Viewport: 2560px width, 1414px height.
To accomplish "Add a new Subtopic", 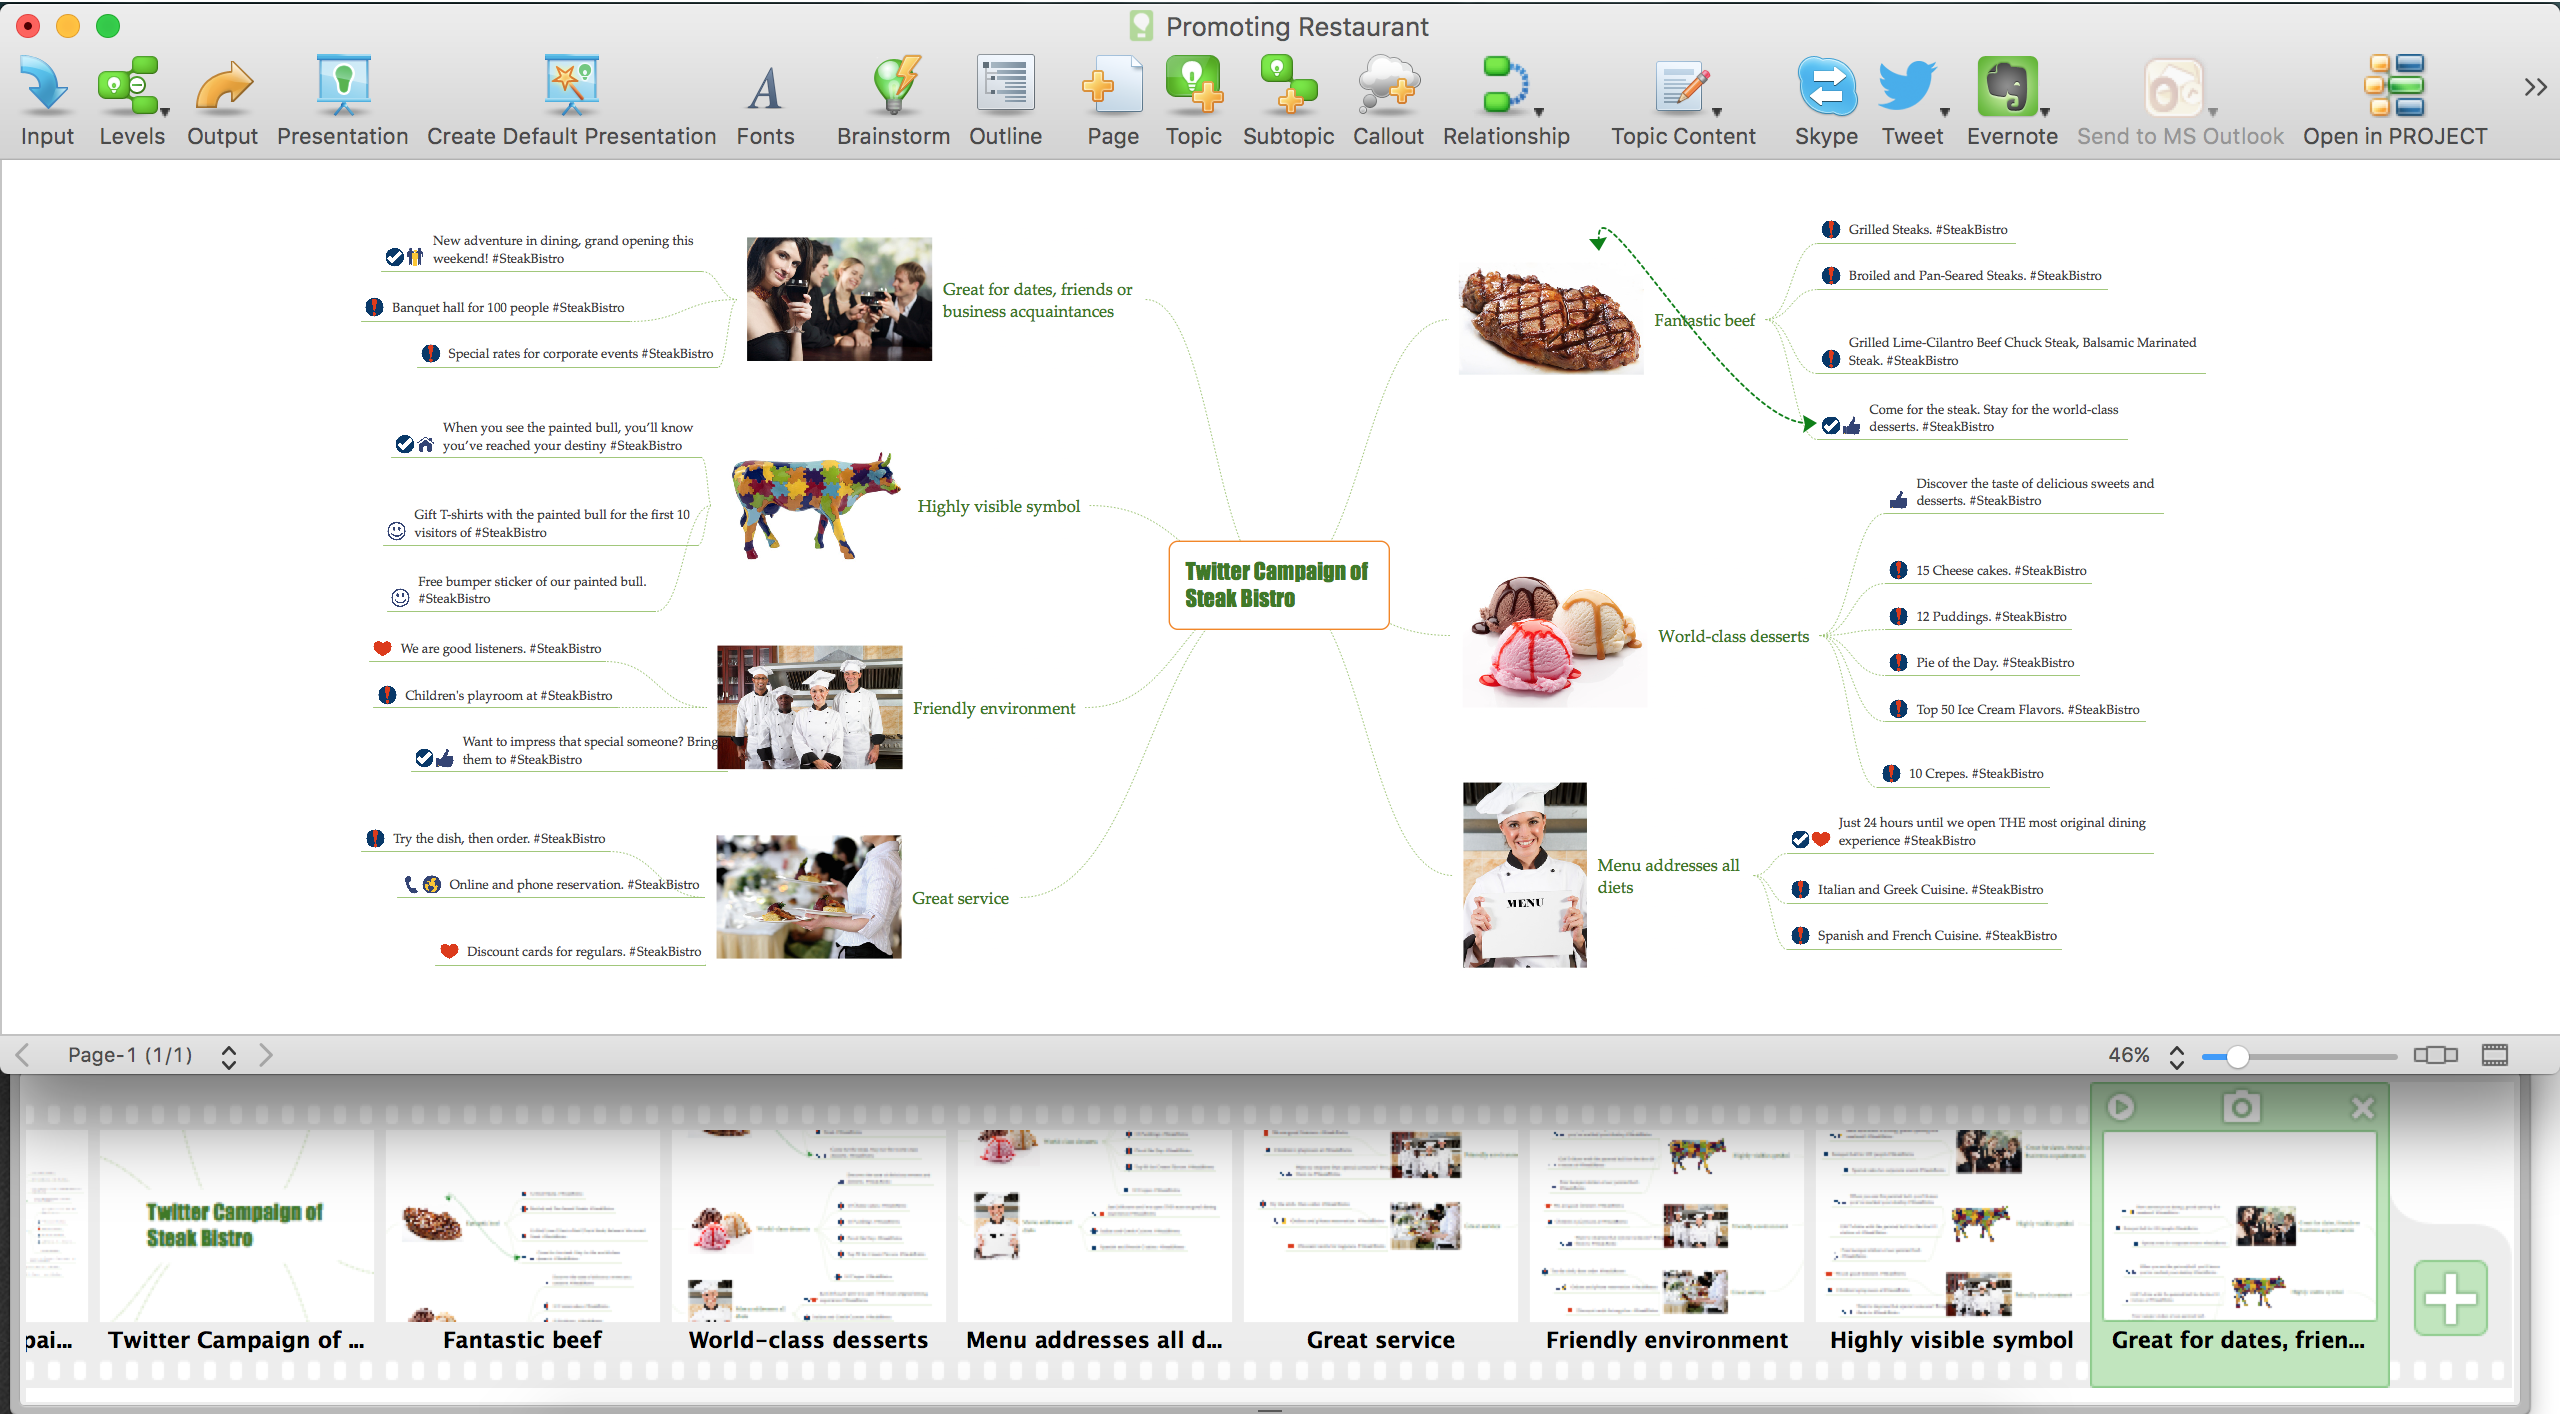I will 1288,87.
